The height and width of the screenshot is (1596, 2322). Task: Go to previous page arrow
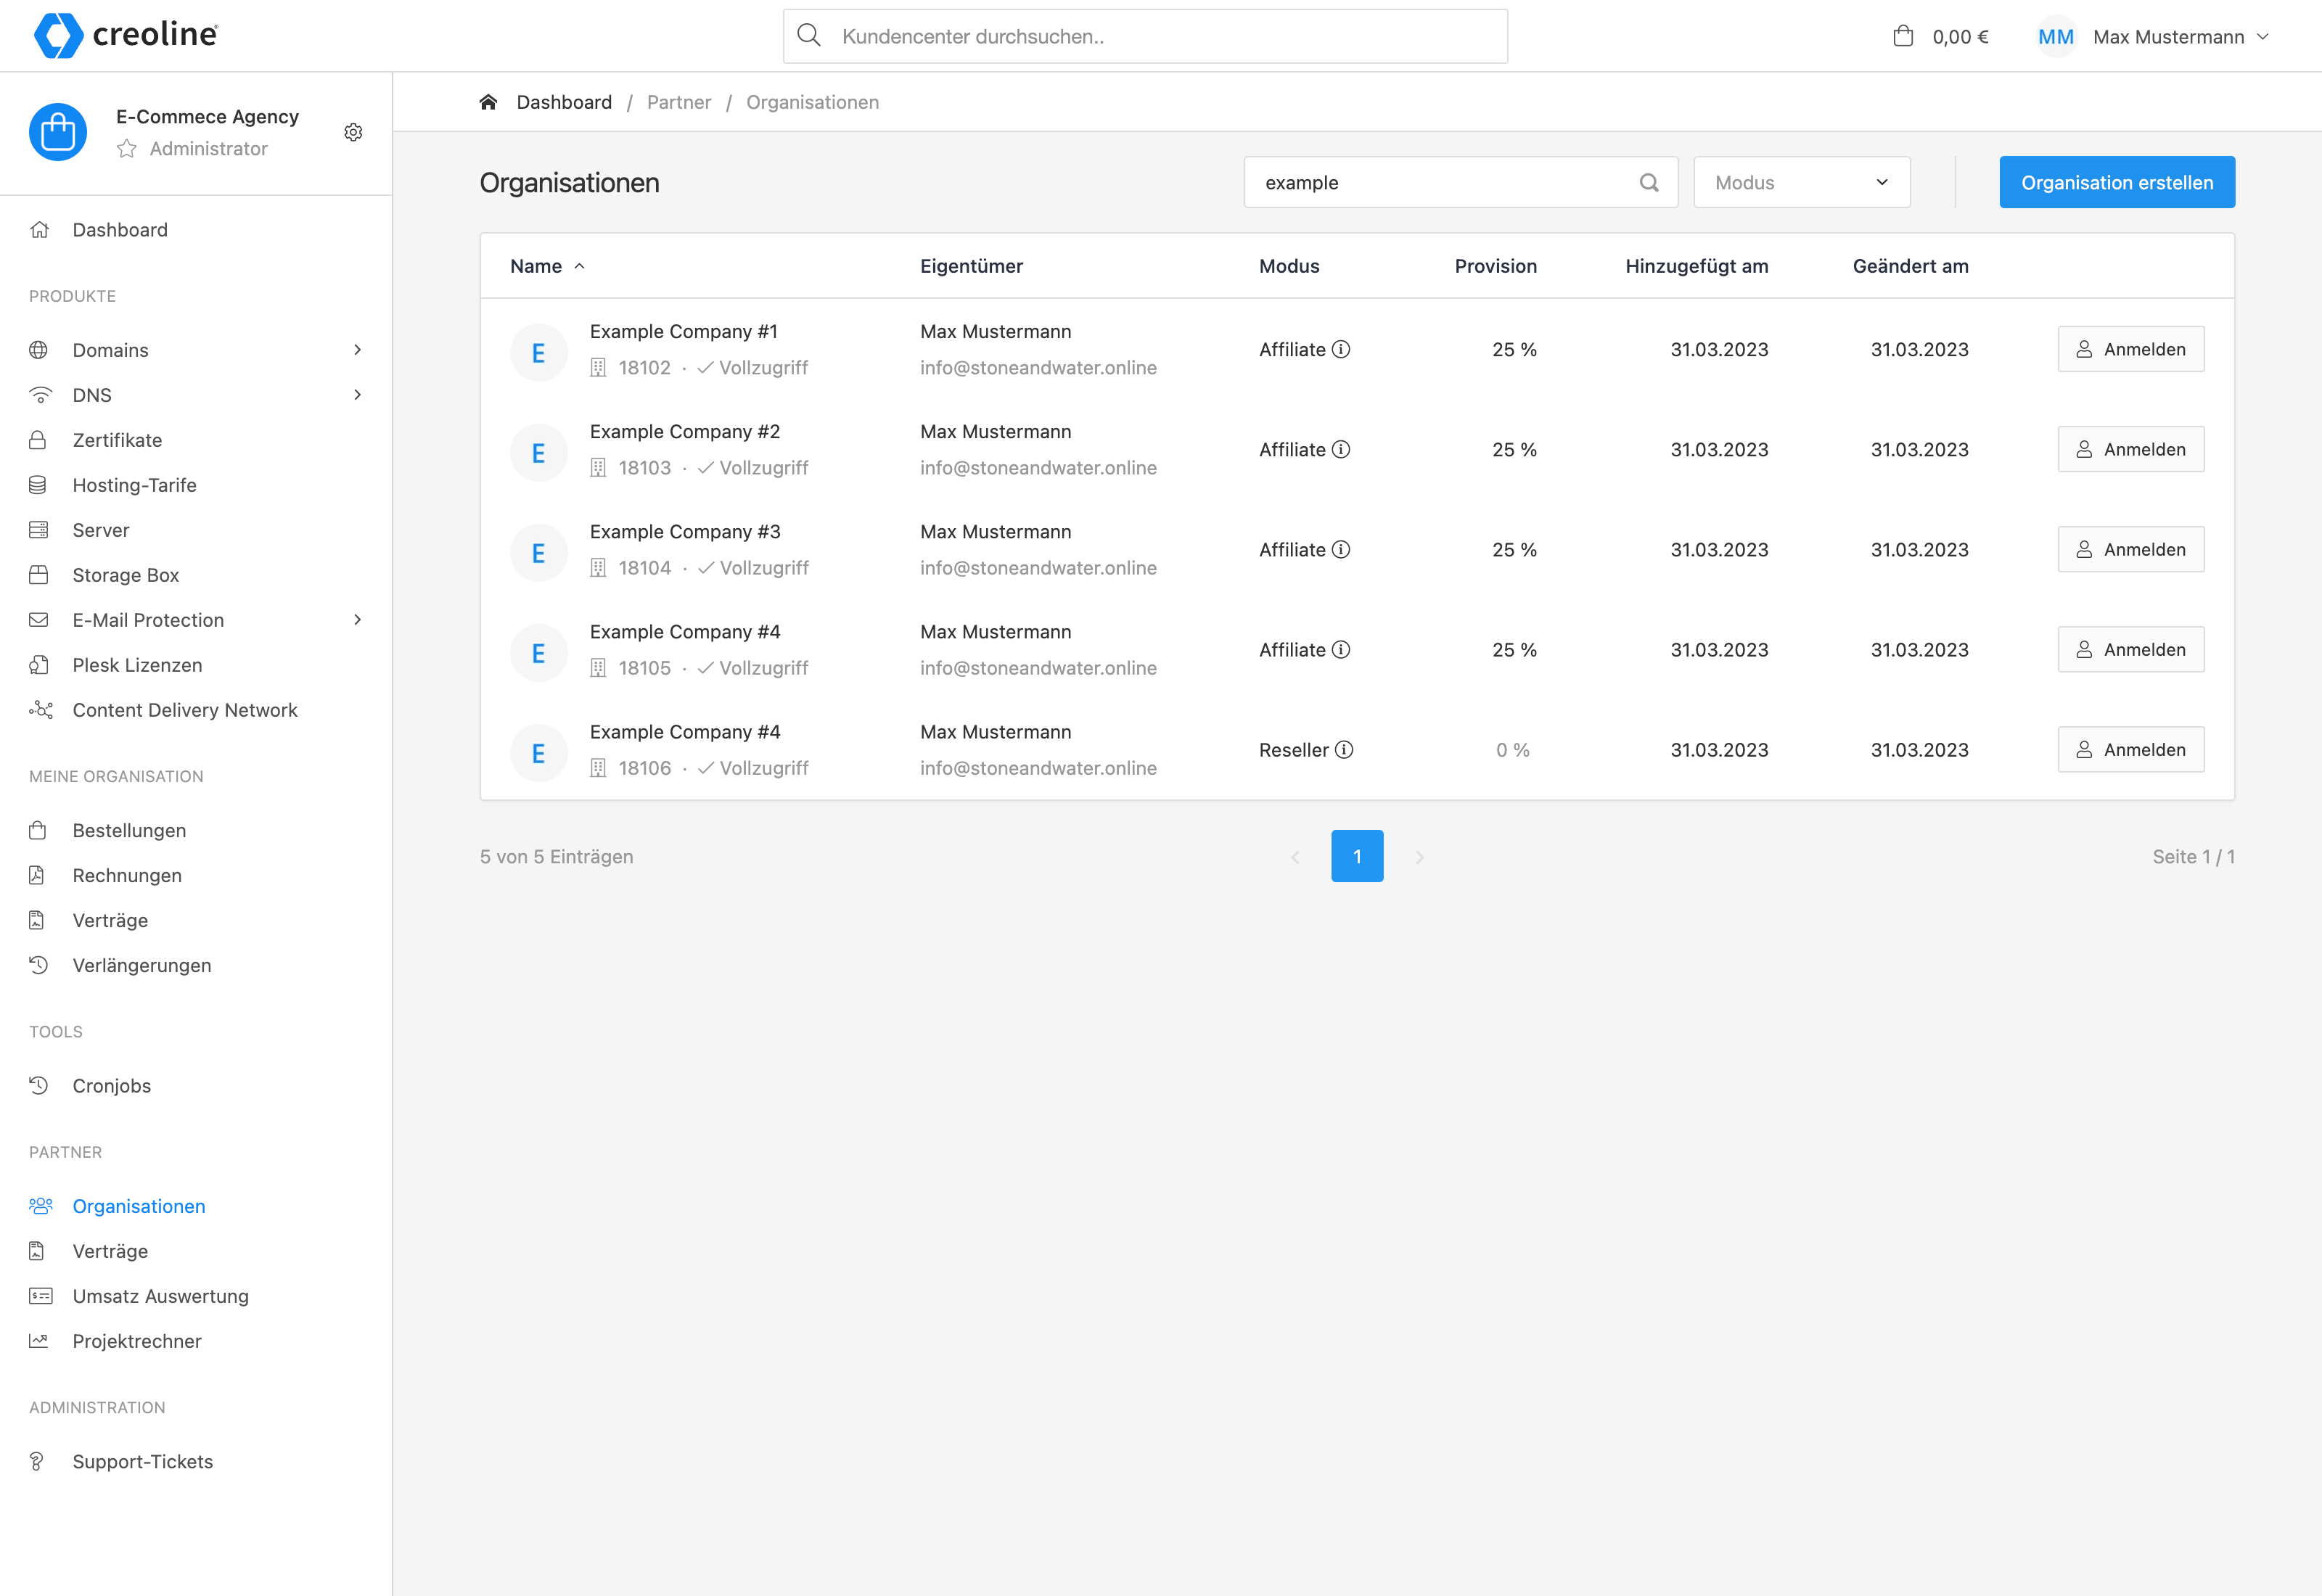(1295, 857)
